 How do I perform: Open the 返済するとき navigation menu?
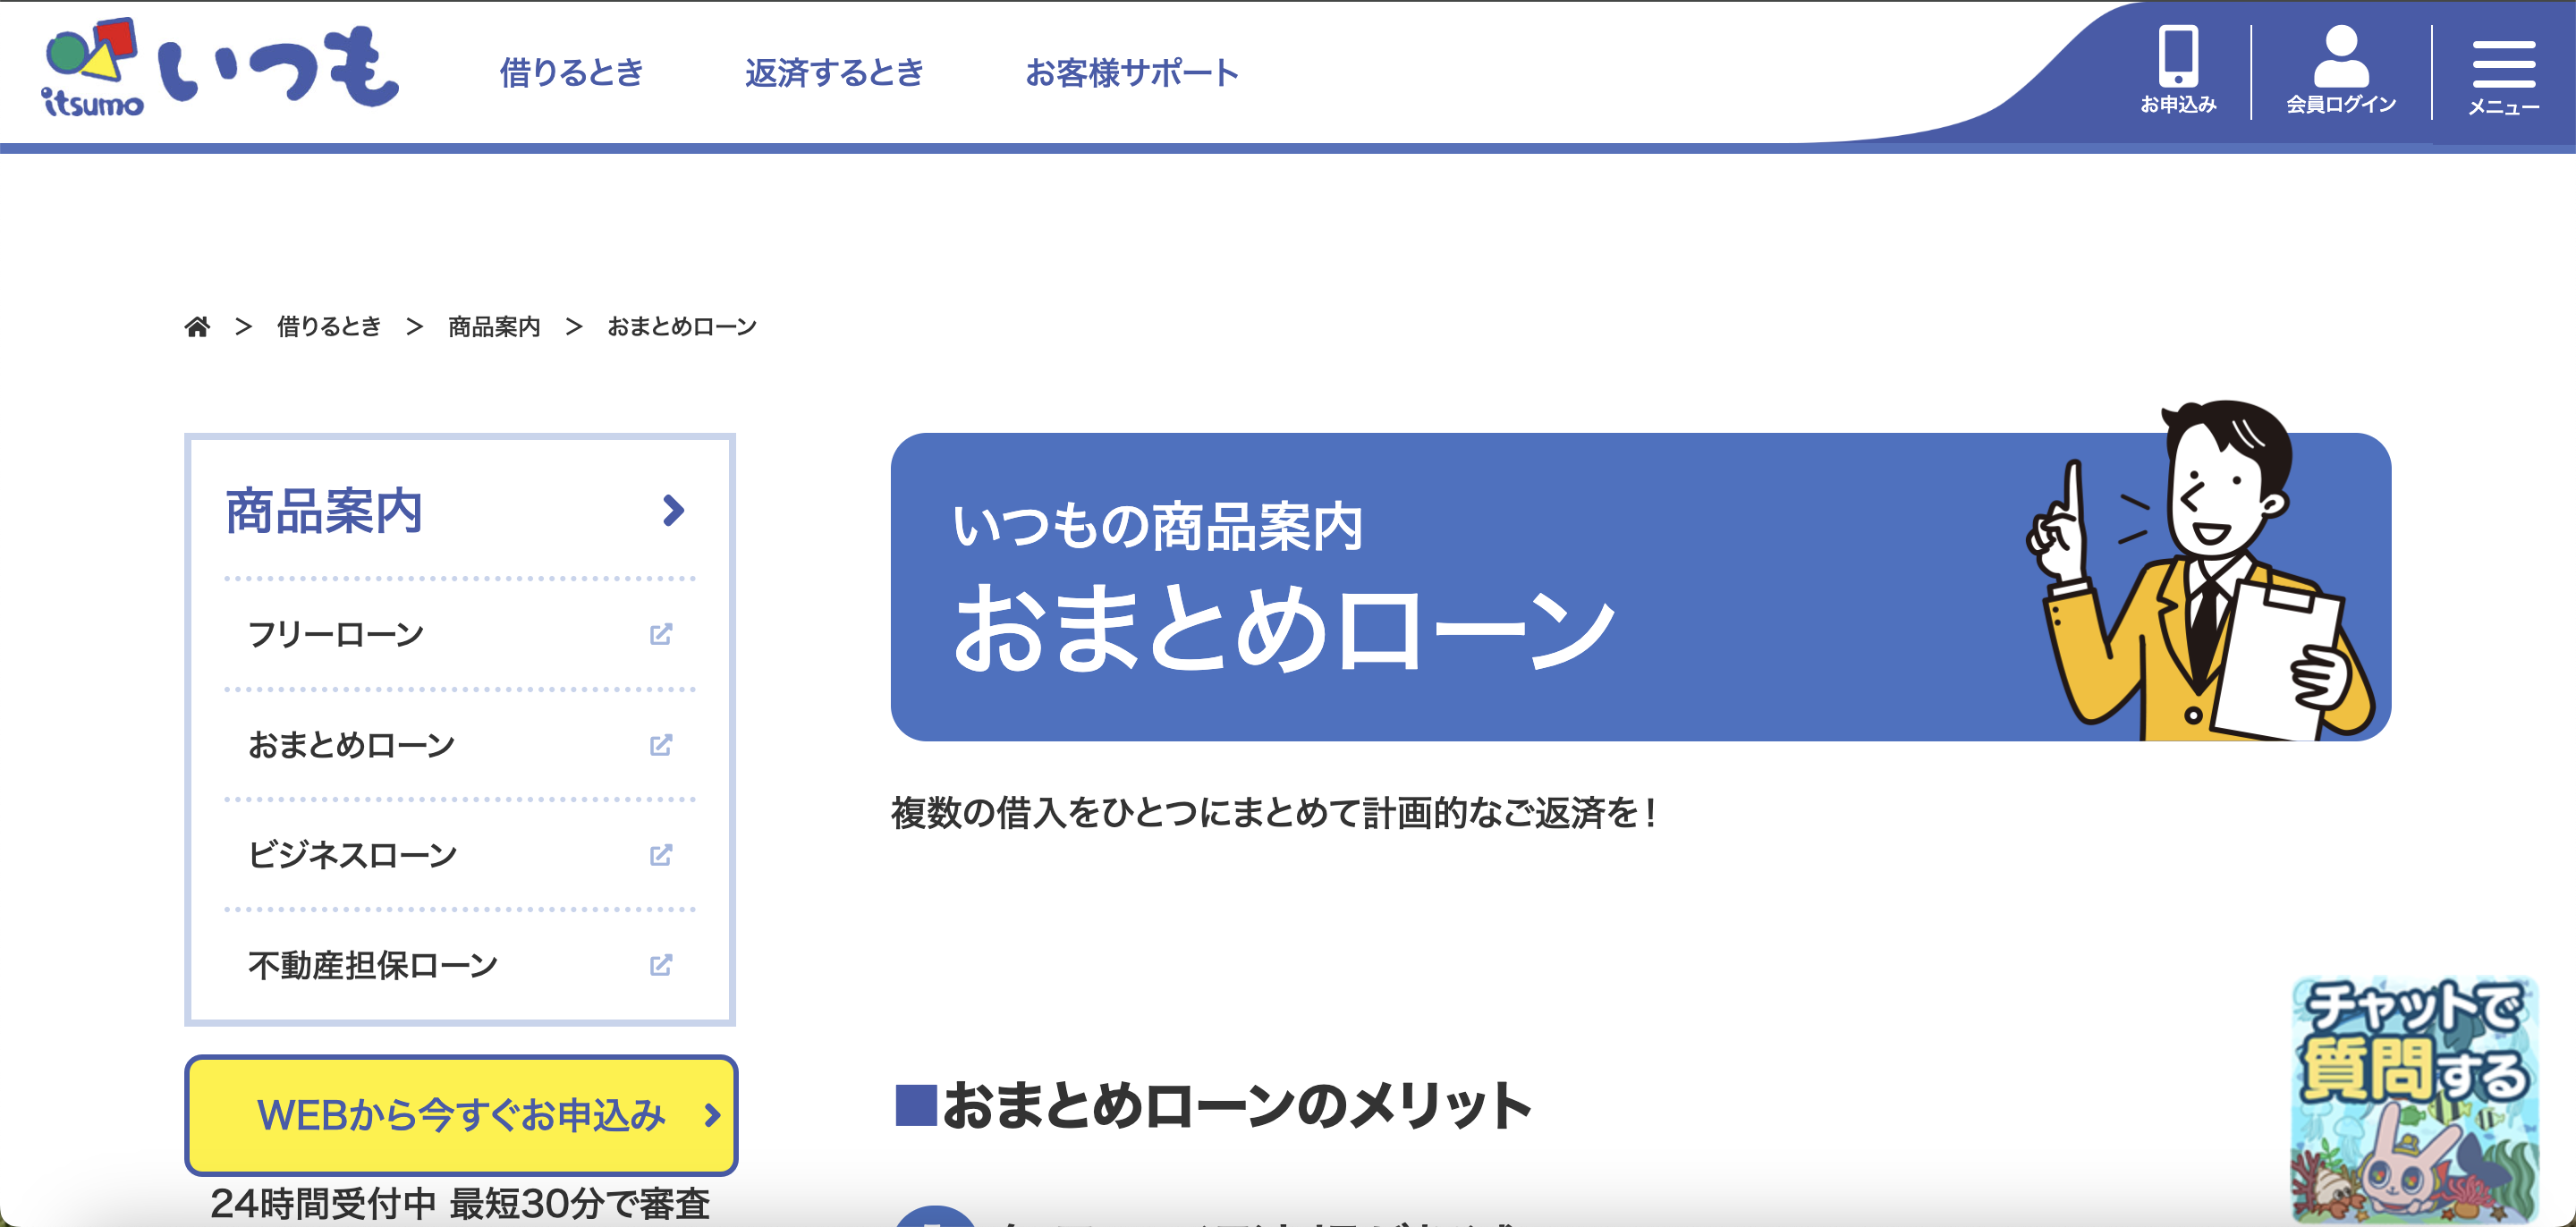click(x=834, y=72)
